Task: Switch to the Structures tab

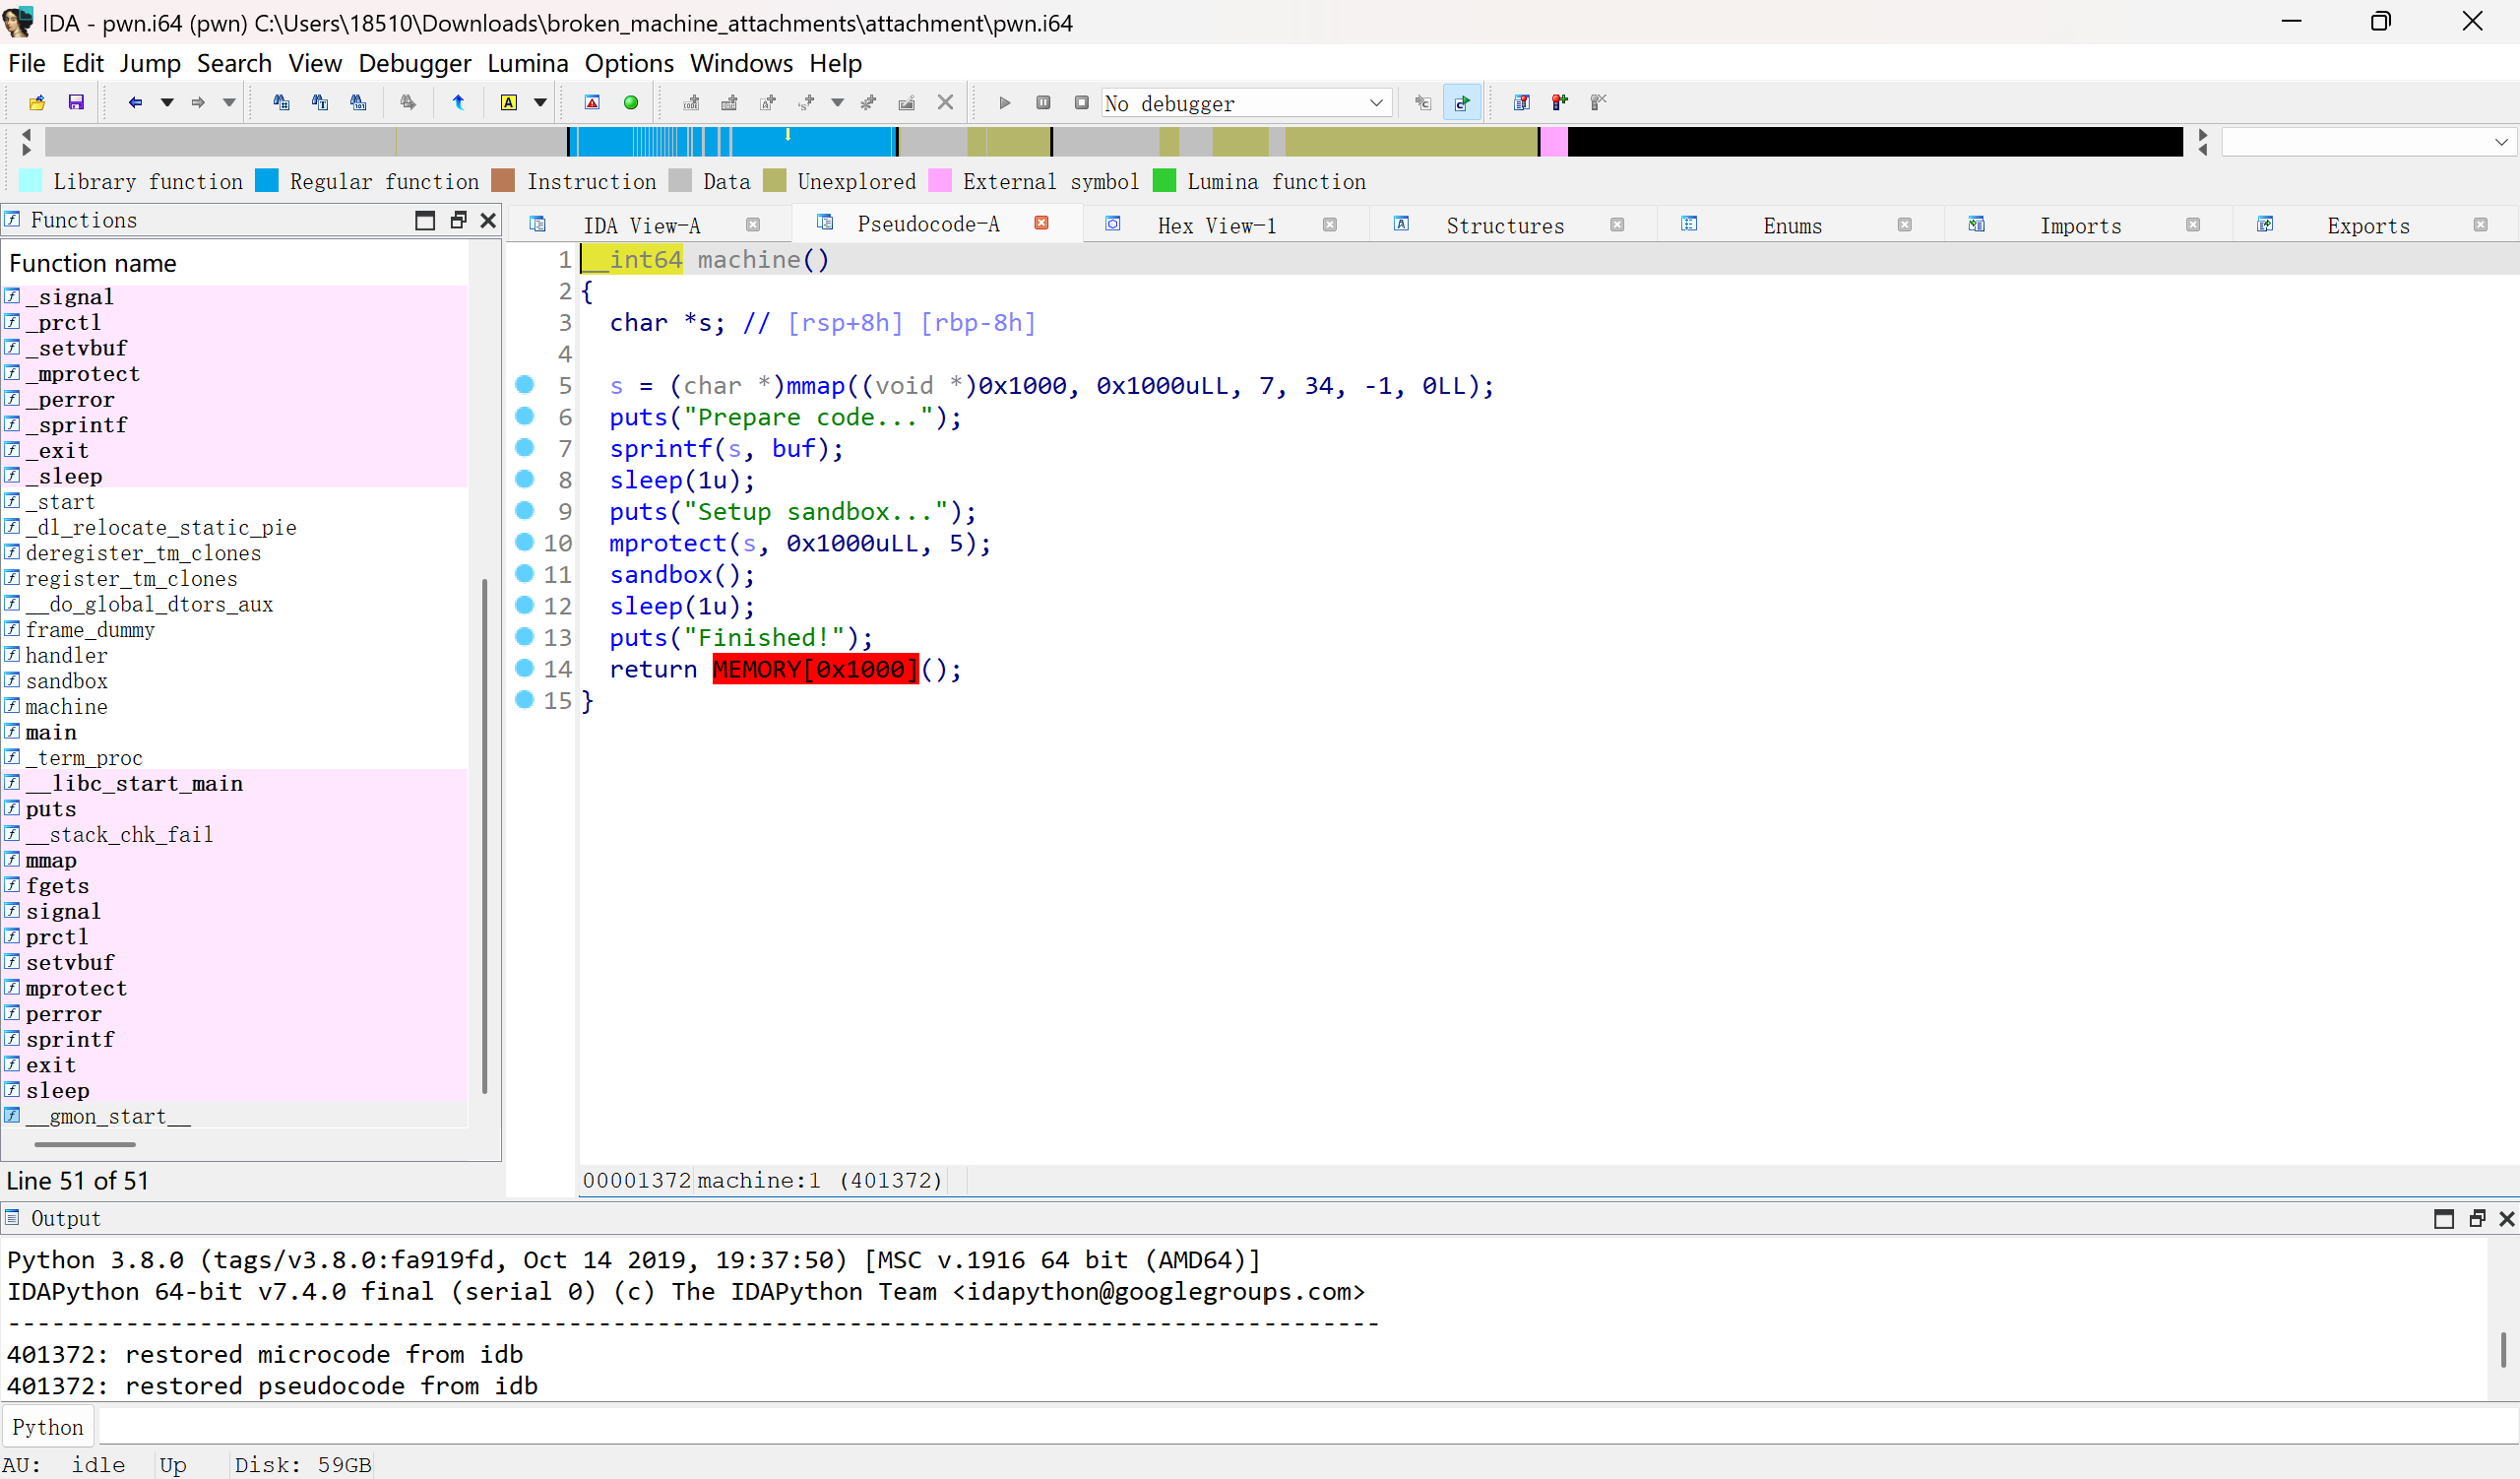Action: click(1505, 226)
